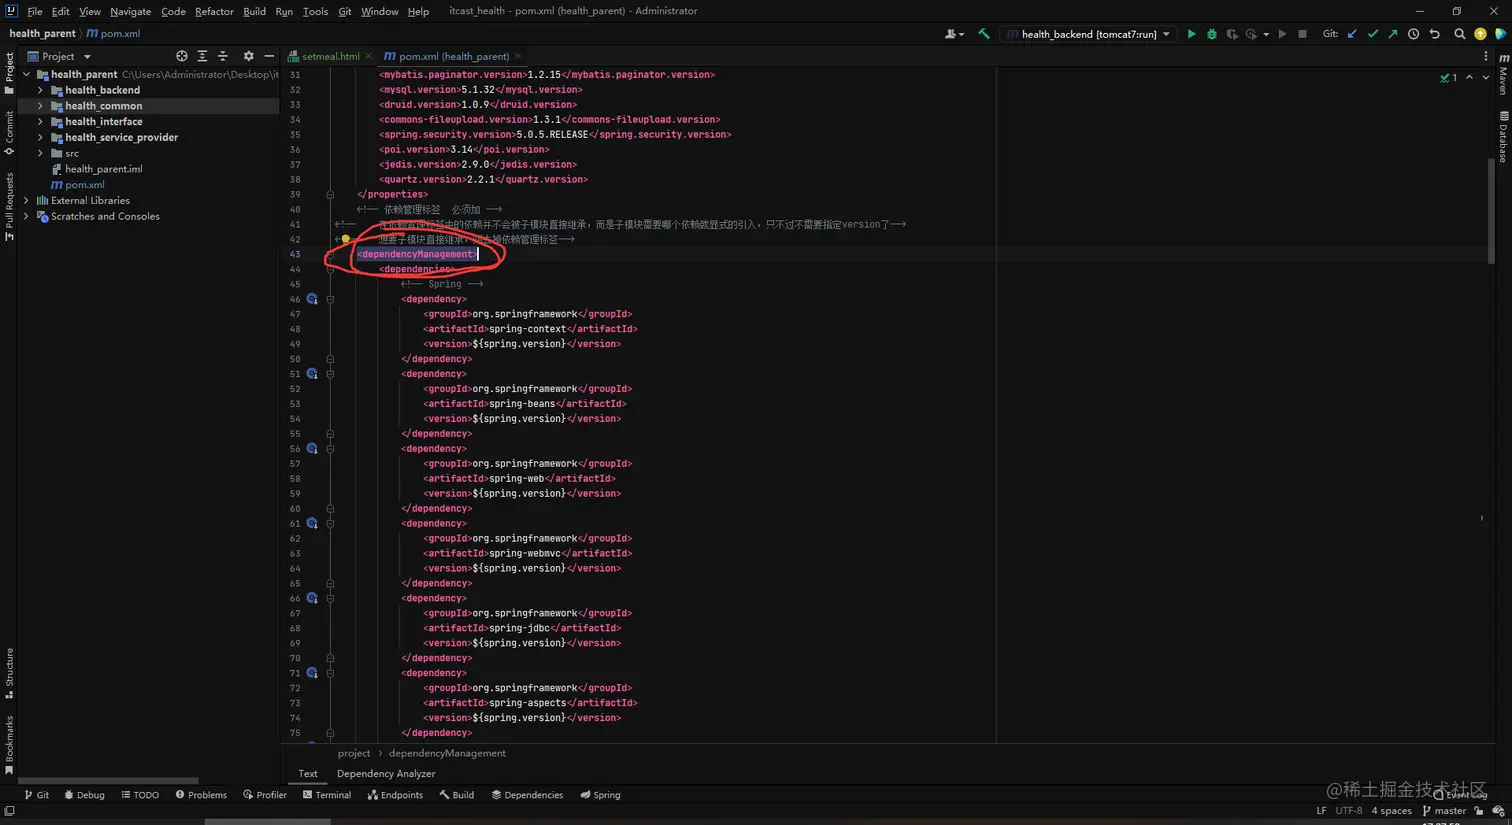Open the Dependencies tool window
1512x825 pixels.
[527, 795]
